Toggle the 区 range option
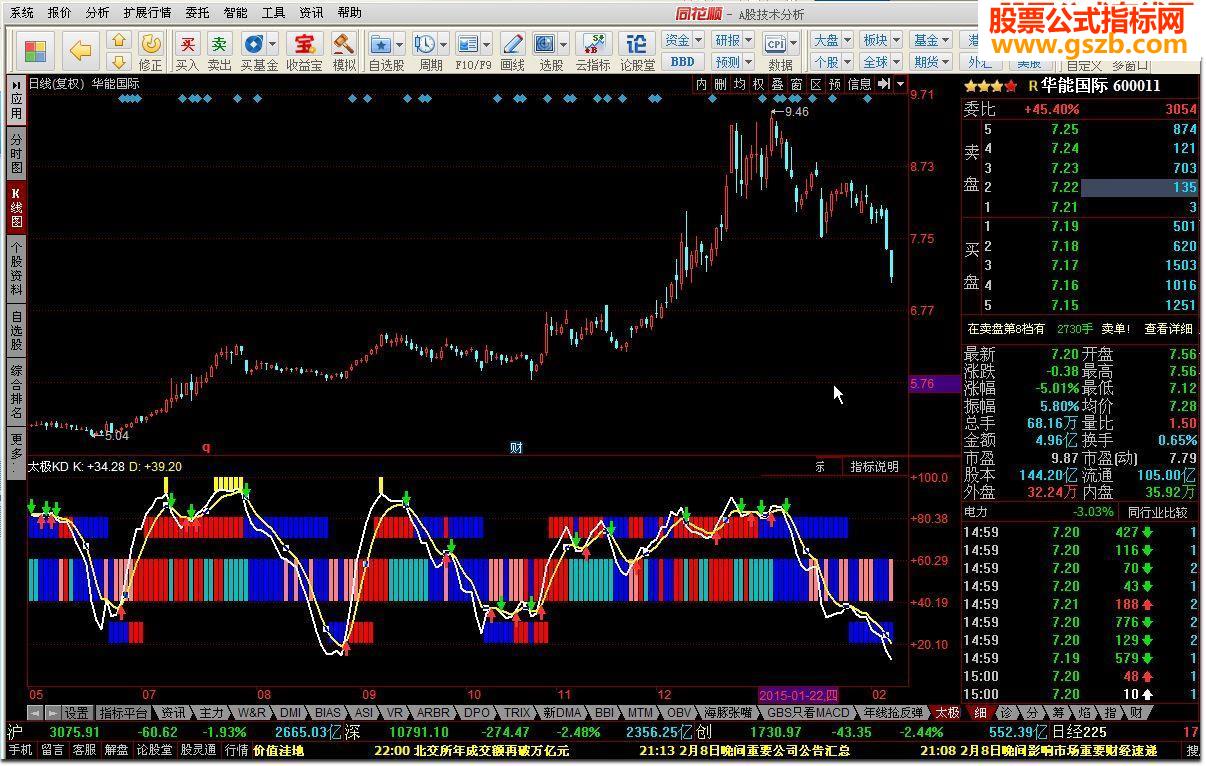 pyautogui.click(x=816, y=85)
